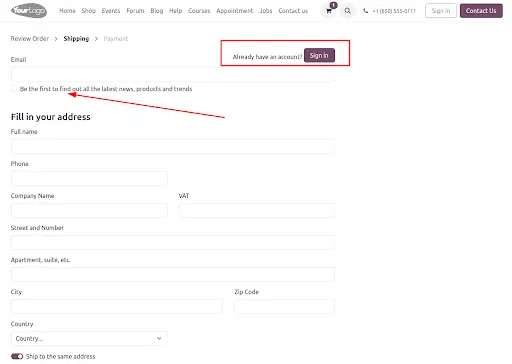Focus the Full name input field
Viewport: 512px width, 364px height.
pyautogui.click(x=173, y=146)
